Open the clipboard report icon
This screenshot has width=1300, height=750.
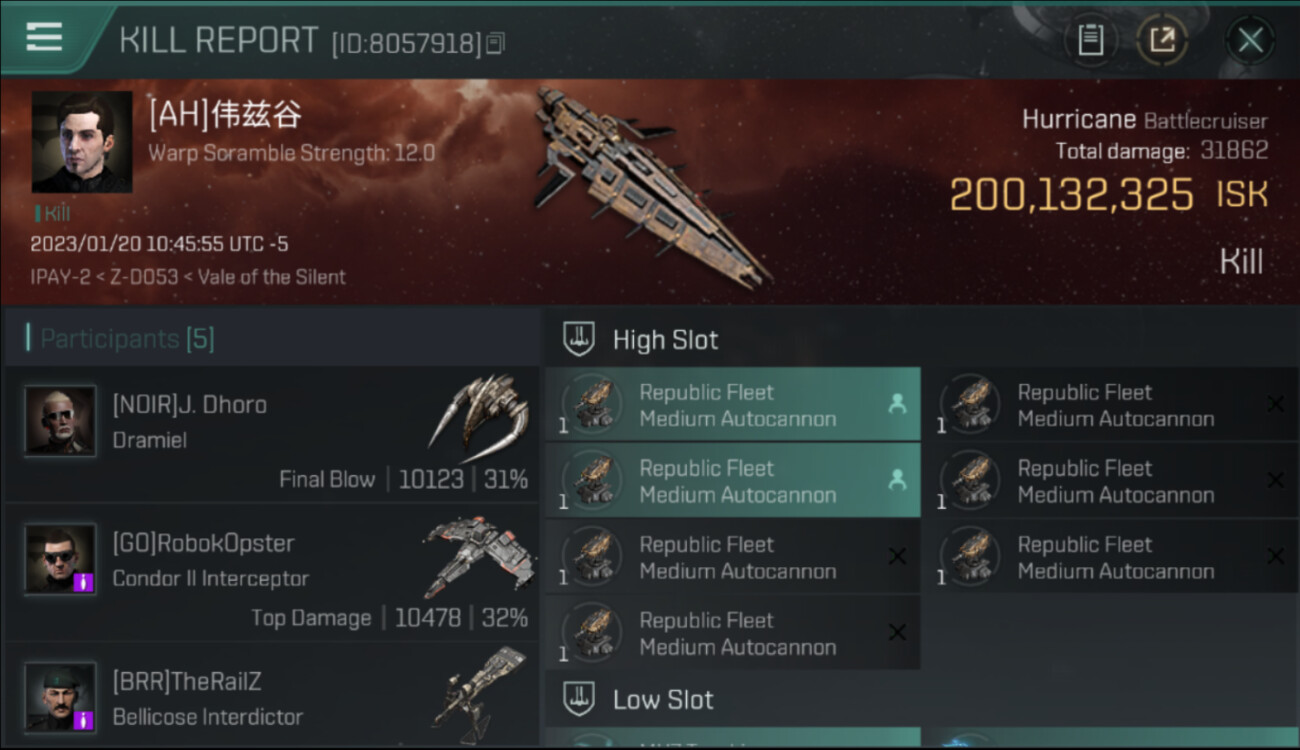tap(1090, 40)
